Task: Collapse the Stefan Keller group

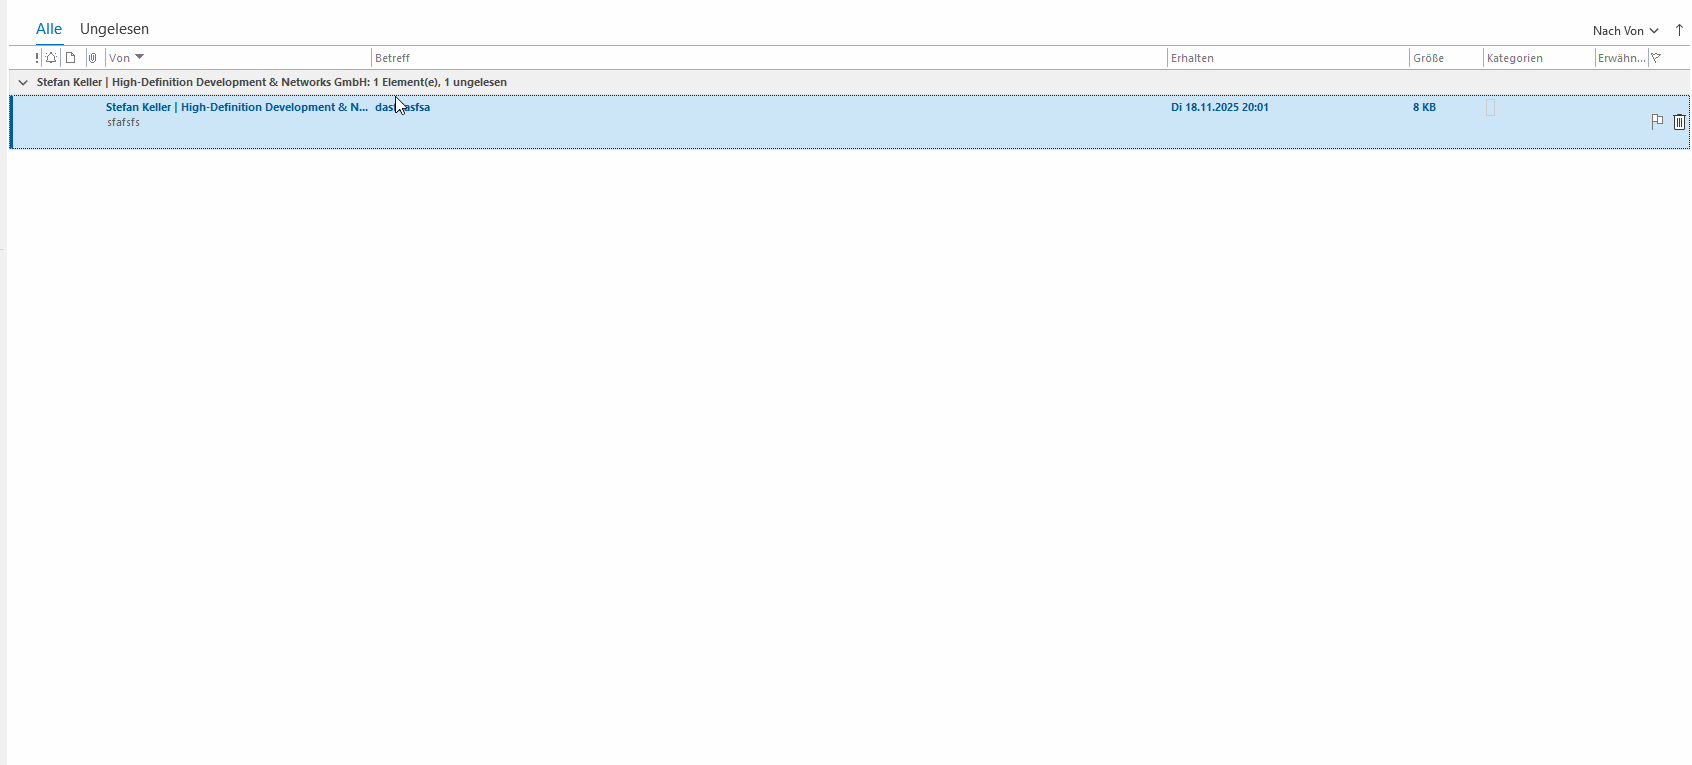Action: pos(23,82)
